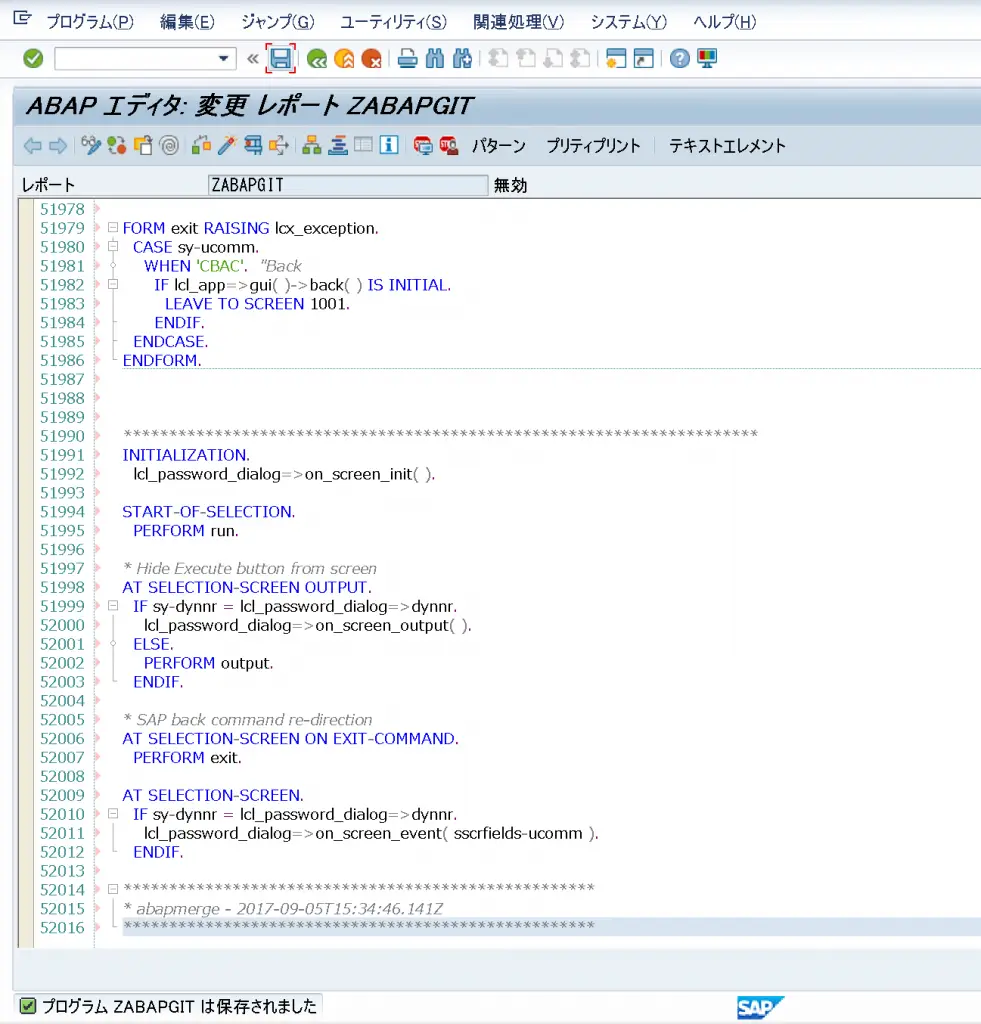The image size is (981, 1024).
Task: Open the ユーティリティ(S) menu
Action: tap(393, 22)
